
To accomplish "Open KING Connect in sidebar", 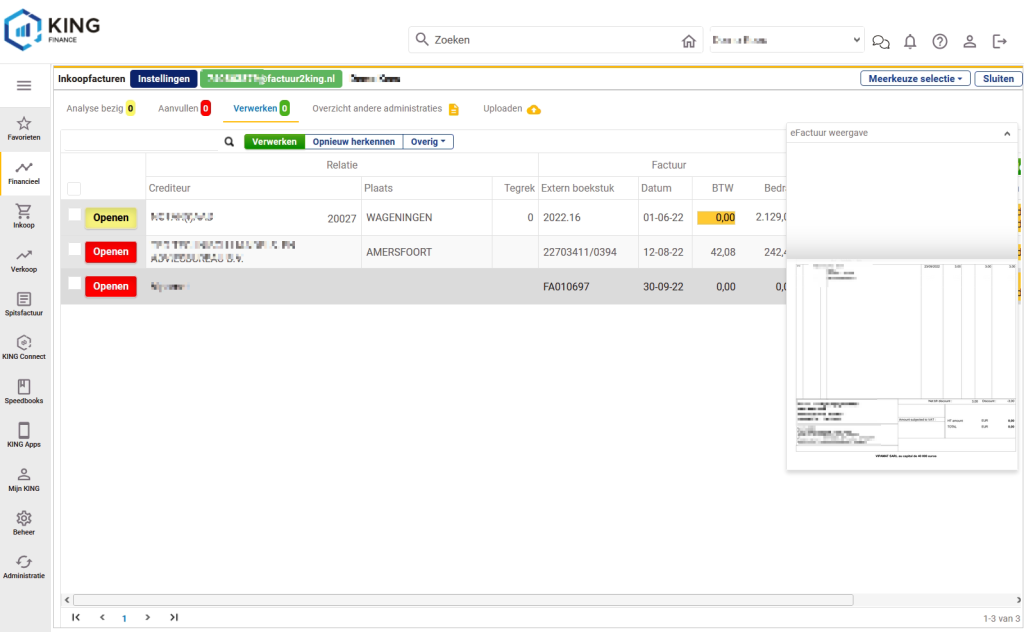I will [x=24, y=347].
